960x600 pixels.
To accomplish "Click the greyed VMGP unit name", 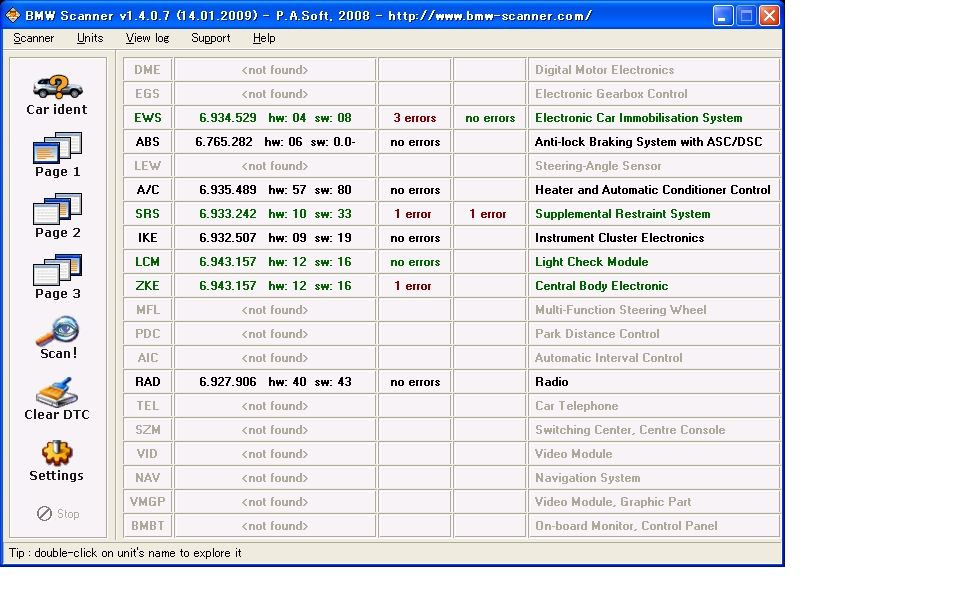I will click(148, 501).
